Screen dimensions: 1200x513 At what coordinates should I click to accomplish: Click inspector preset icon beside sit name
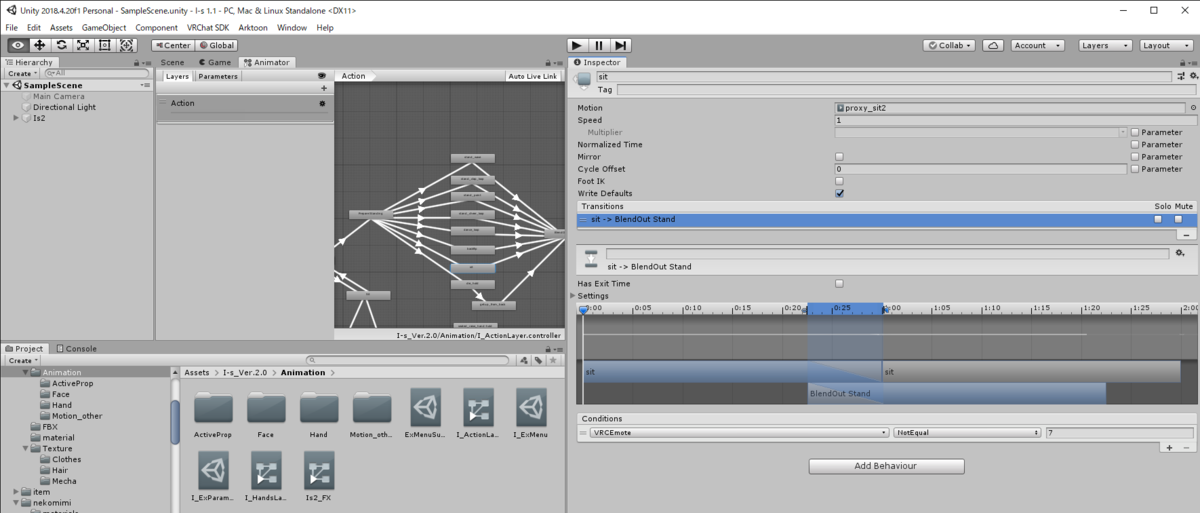[1182, 76]
